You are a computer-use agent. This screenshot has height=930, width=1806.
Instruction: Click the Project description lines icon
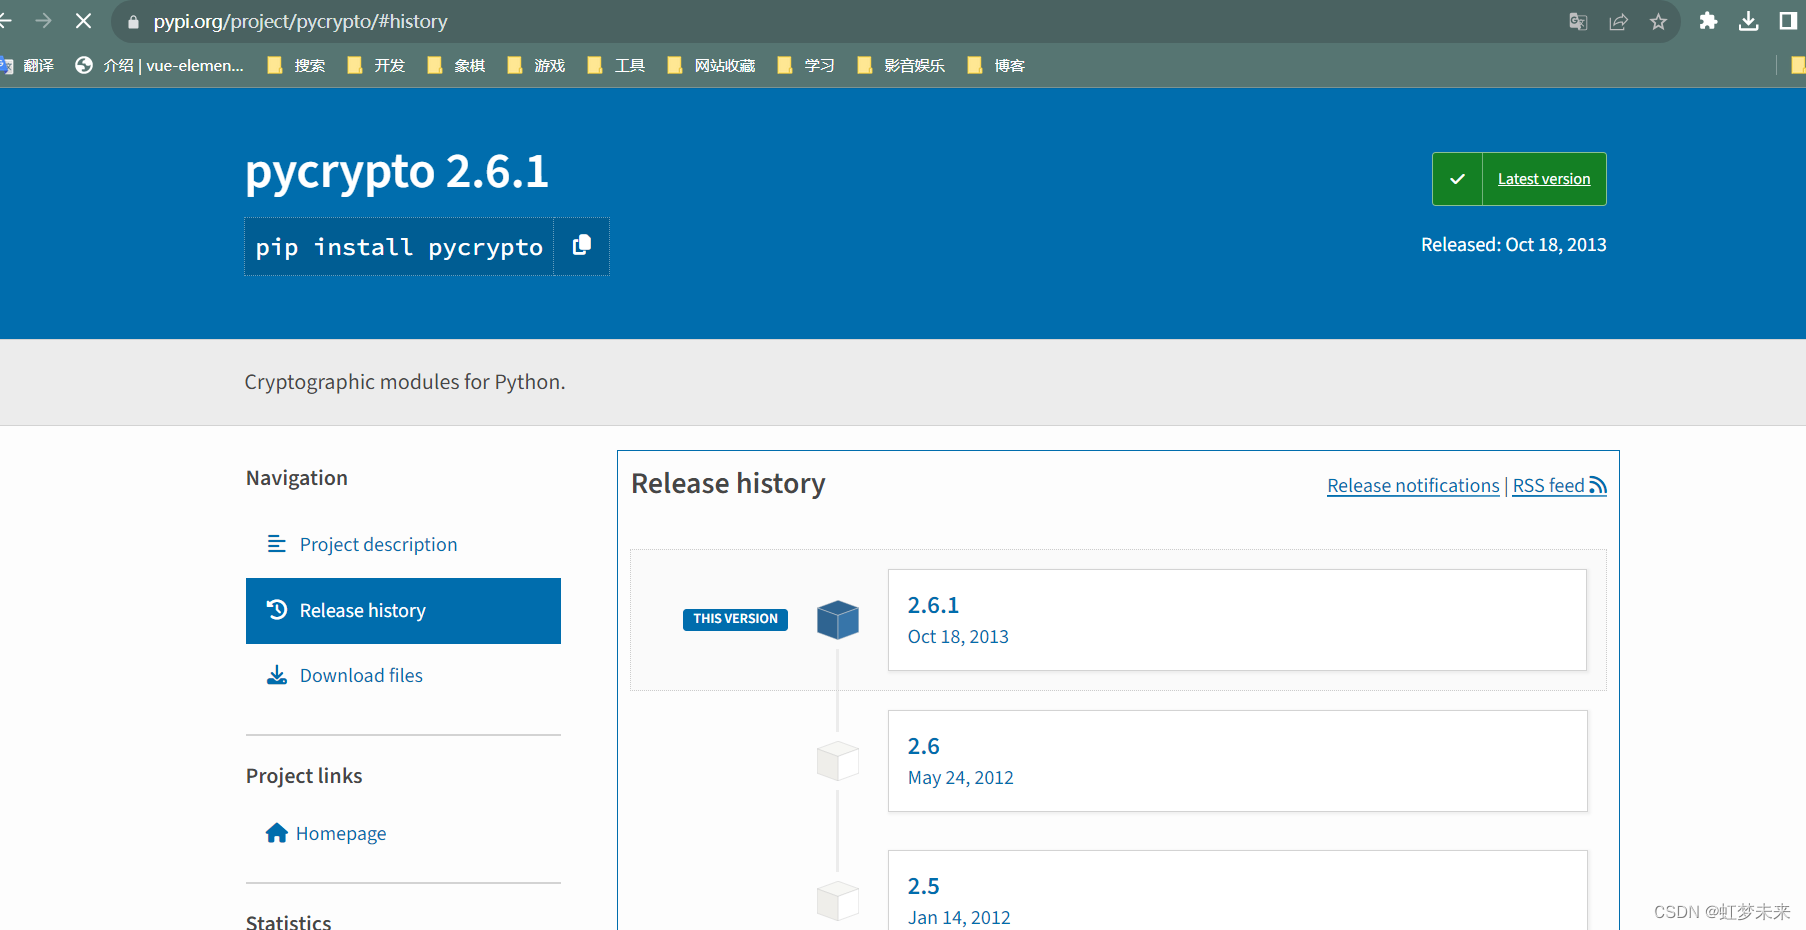pyautogui.click(x=277, y=544)
